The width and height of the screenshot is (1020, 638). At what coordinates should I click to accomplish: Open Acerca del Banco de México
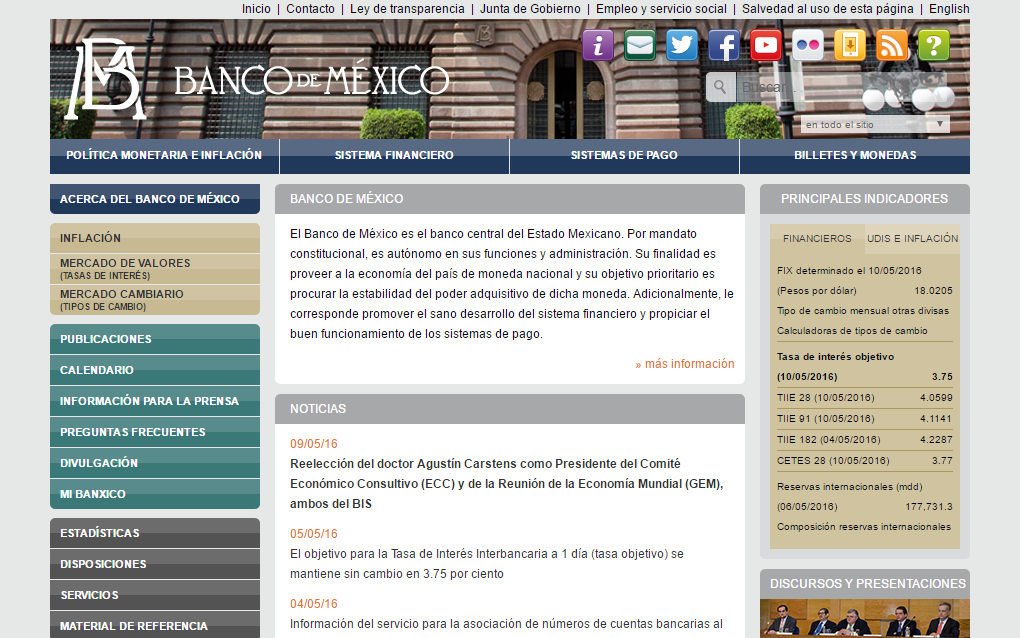point(155,199)
